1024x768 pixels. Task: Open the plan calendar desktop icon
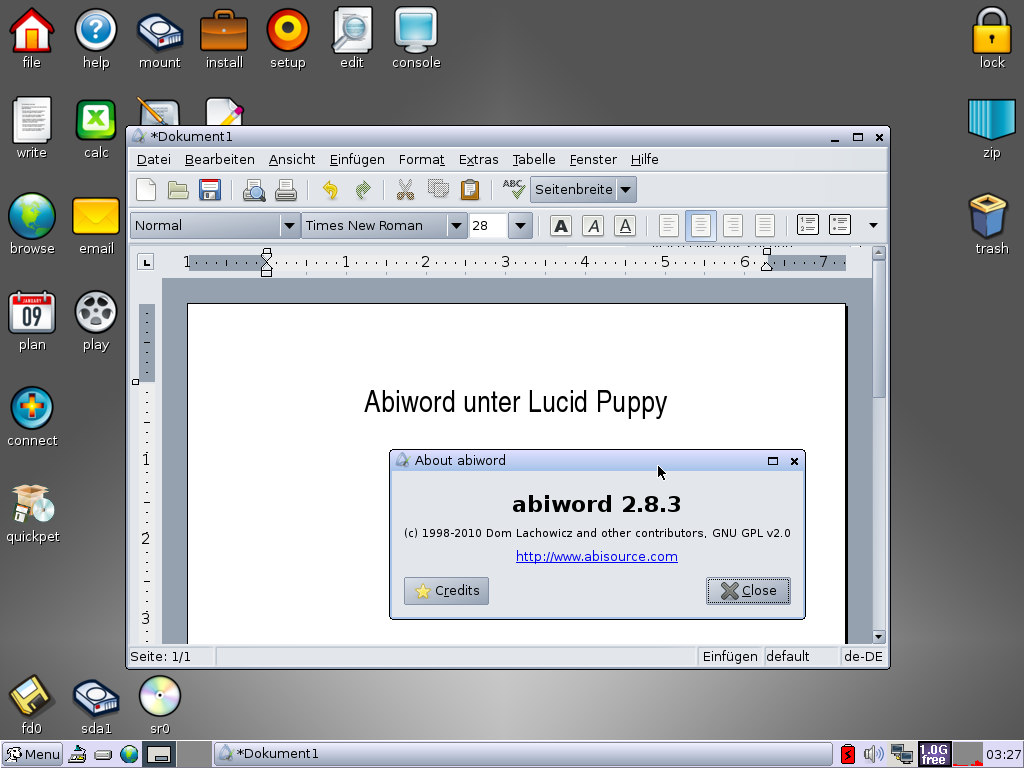pyautogui.click(x=32, y=321)
